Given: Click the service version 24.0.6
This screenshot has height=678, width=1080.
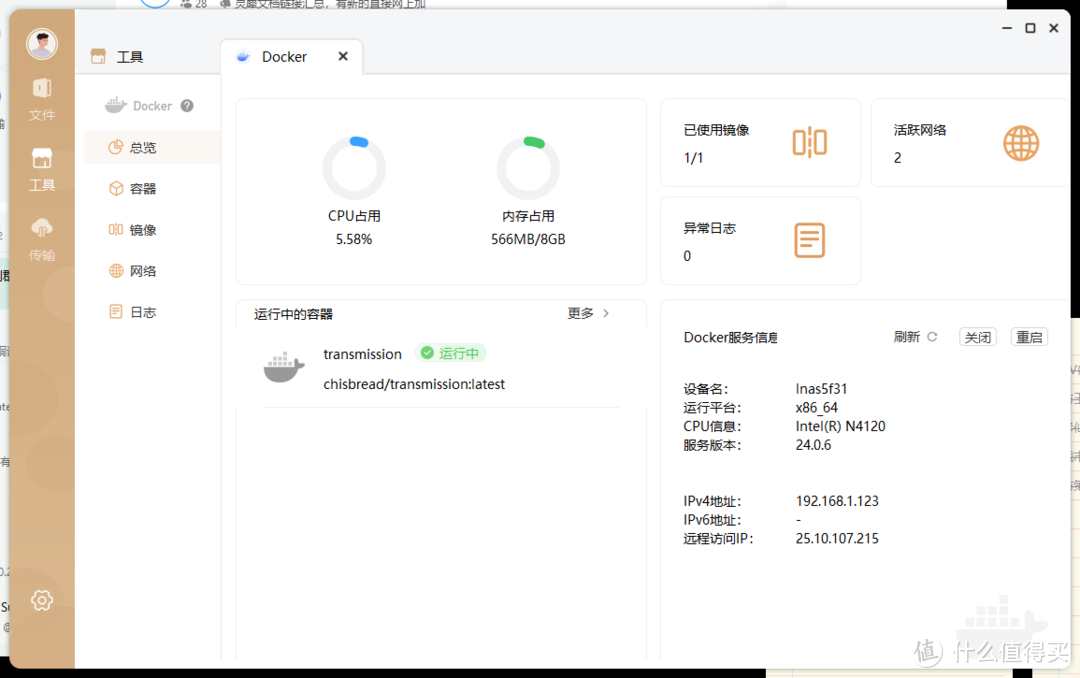Looking at the screenshot, I should pyautogui.click(x=813, y=445).
